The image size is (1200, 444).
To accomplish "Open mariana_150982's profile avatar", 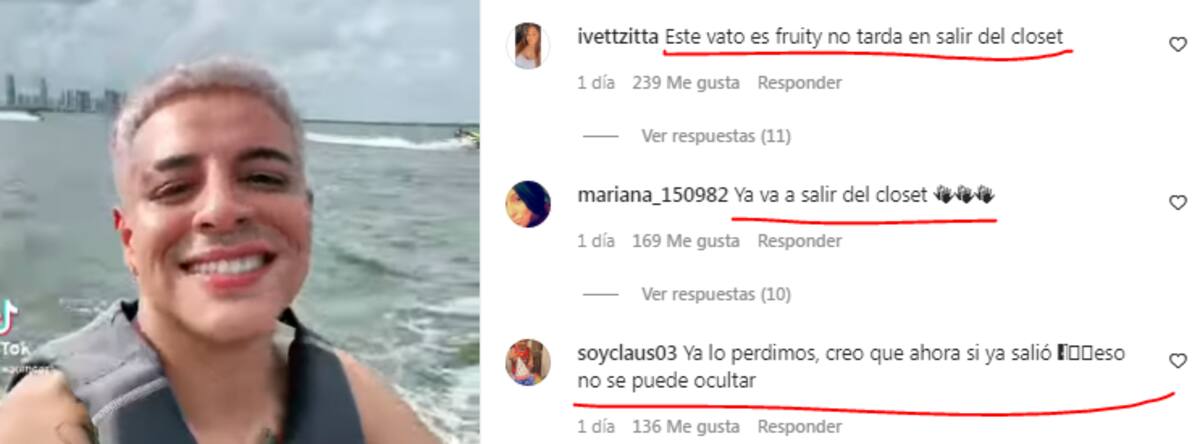I will (x=527, y=204).
